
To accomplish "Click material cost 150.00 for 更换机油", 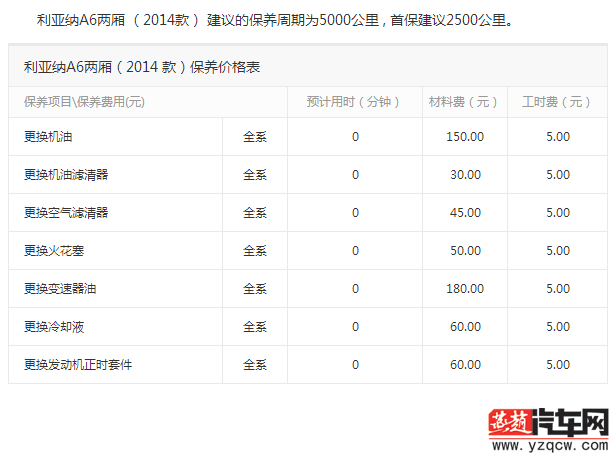I will point(465,136).
